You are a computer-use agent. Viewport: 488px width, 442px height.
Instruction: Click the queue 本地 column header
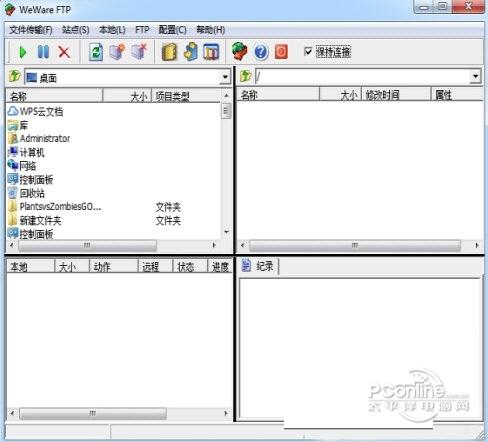click(30, 266)
